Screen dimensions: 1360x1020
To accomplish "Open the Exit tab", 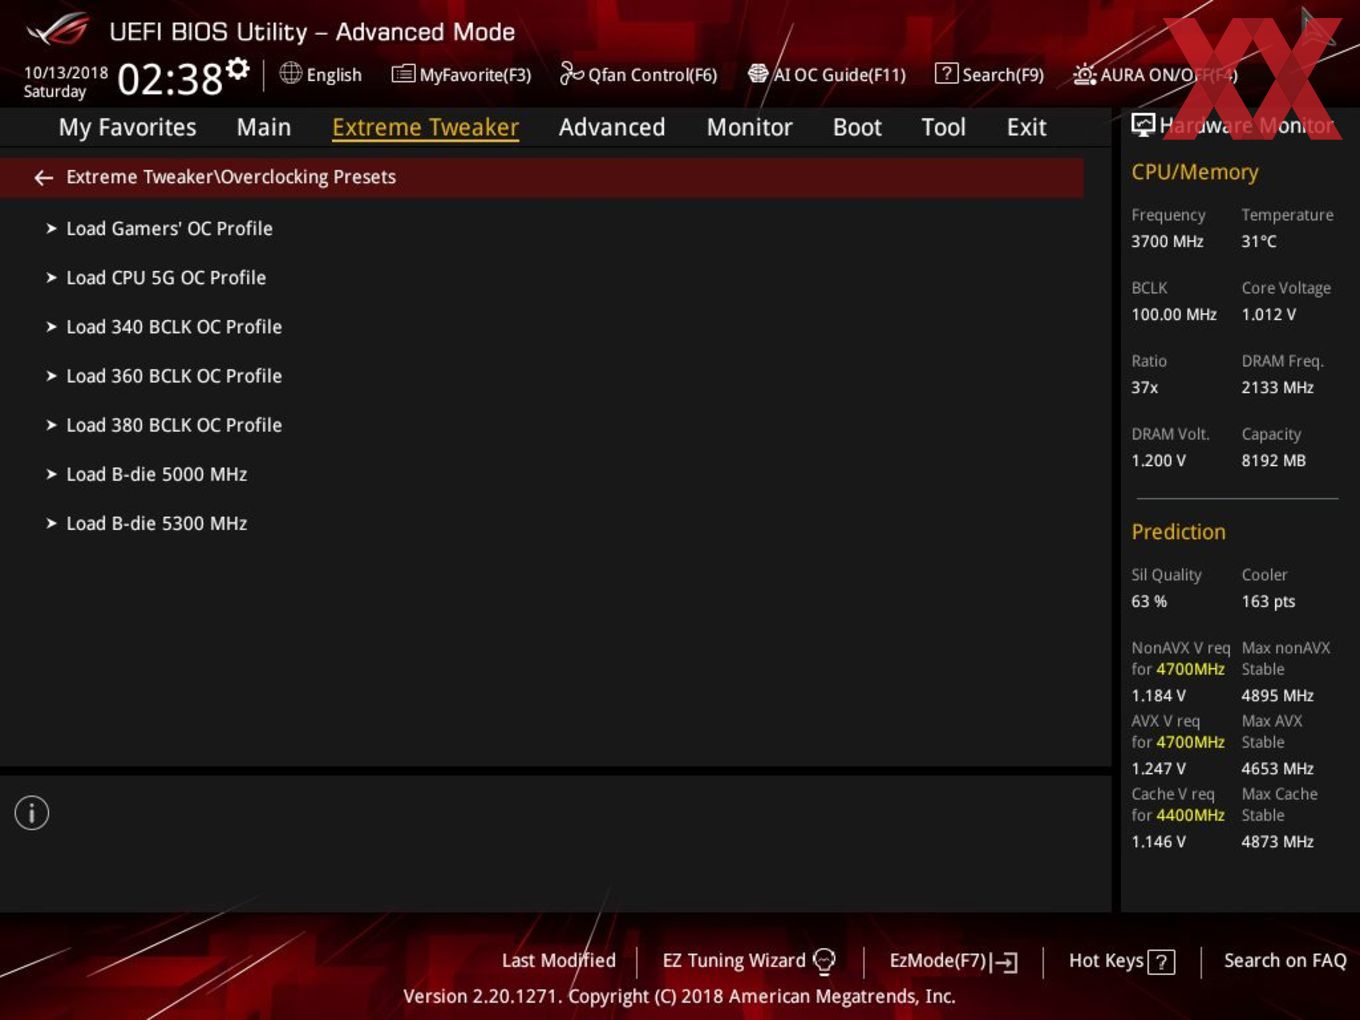I will (1026, 127).
